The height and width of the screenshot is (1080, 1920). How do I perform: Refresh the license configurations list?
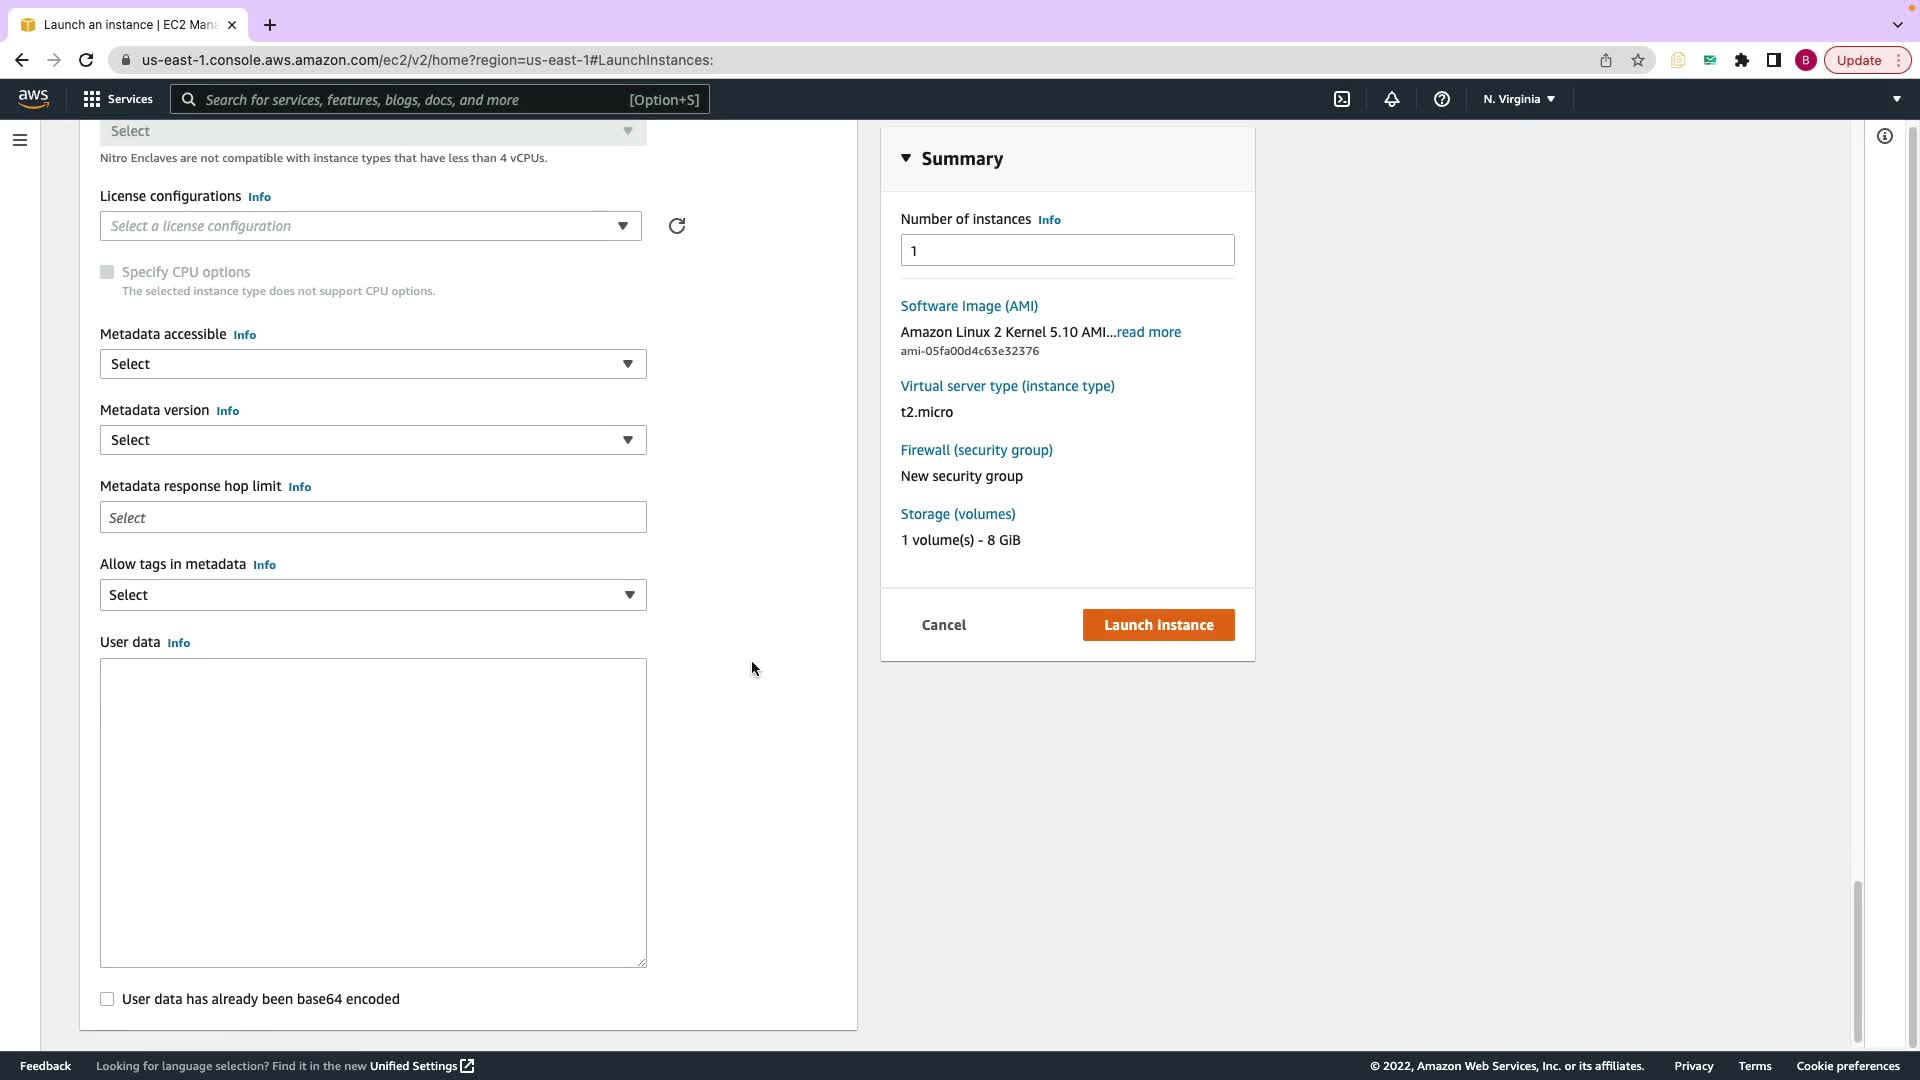677,226
